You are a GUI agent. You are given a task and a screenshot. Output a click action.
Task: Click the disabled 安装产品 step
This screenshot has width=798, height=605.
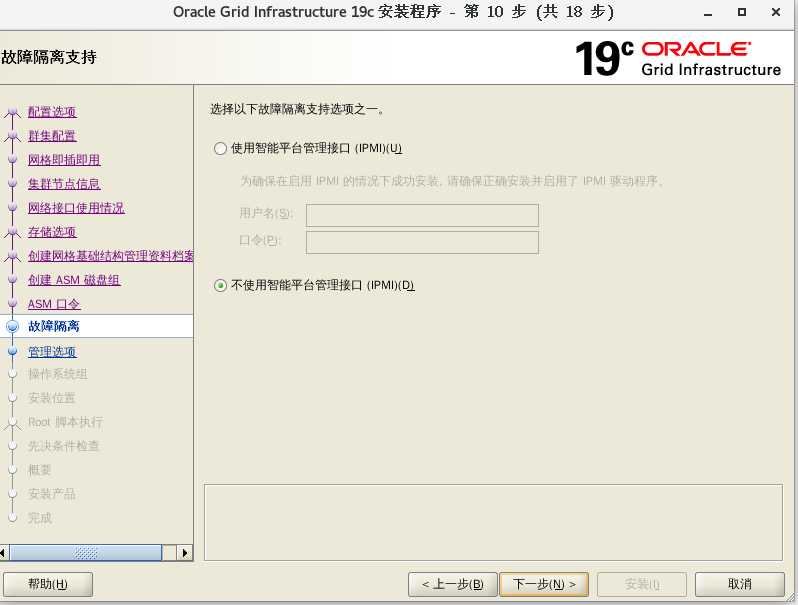click(51, 494)
